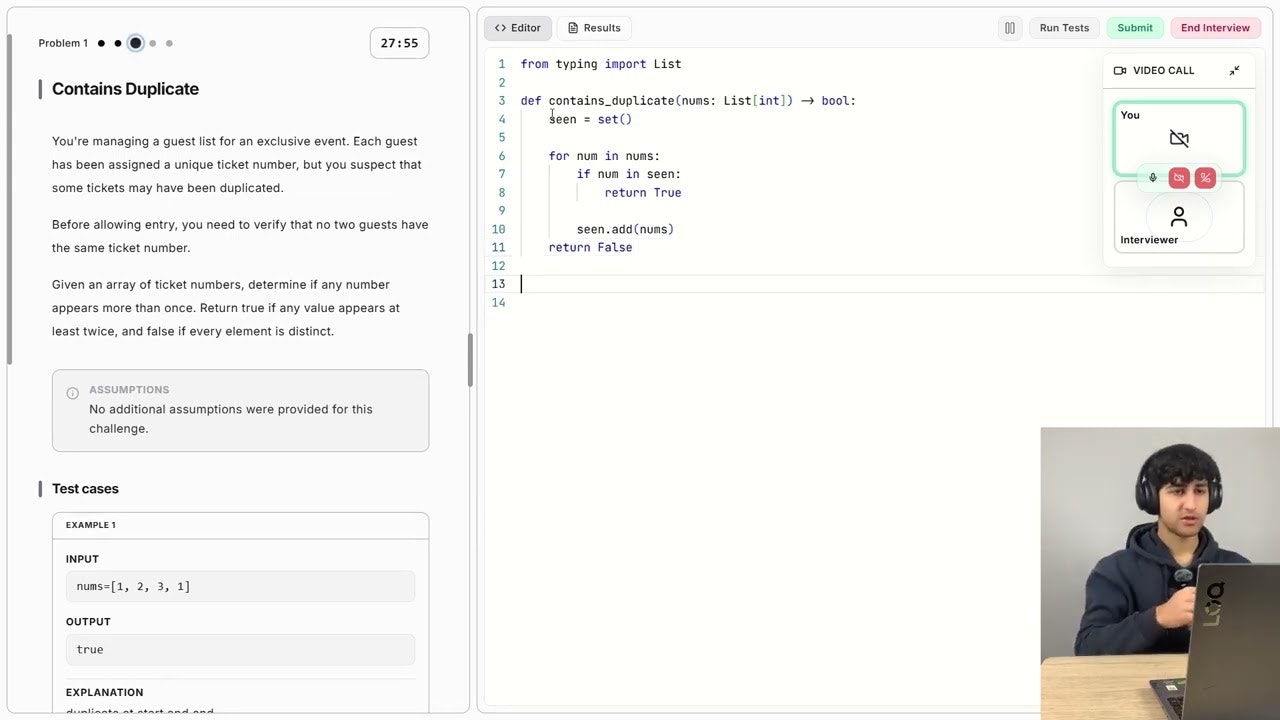Viewport: 1280px width, 720px height.
Task: Click the info icon in Assumptions box
Action: [72, 393]
